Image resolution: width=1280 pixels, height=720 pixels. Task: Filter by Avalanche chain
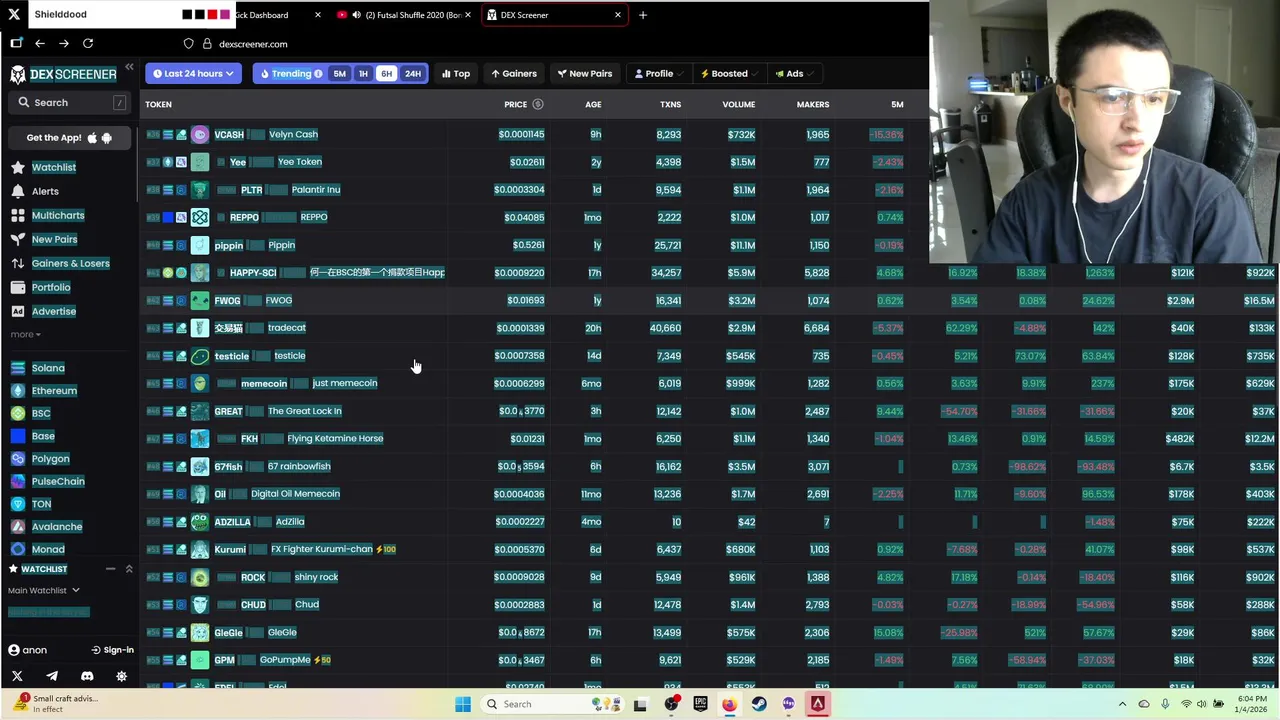pos(57,527)
